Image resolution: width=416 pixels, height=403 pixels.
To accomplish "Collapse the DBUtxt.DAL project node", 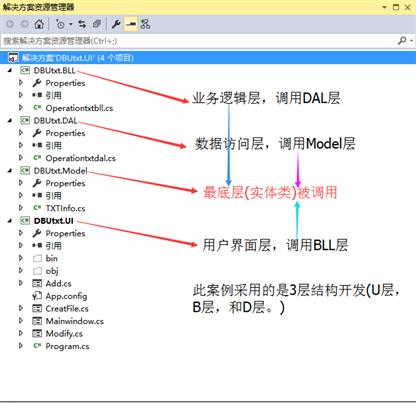I will [x=10, y=120].
